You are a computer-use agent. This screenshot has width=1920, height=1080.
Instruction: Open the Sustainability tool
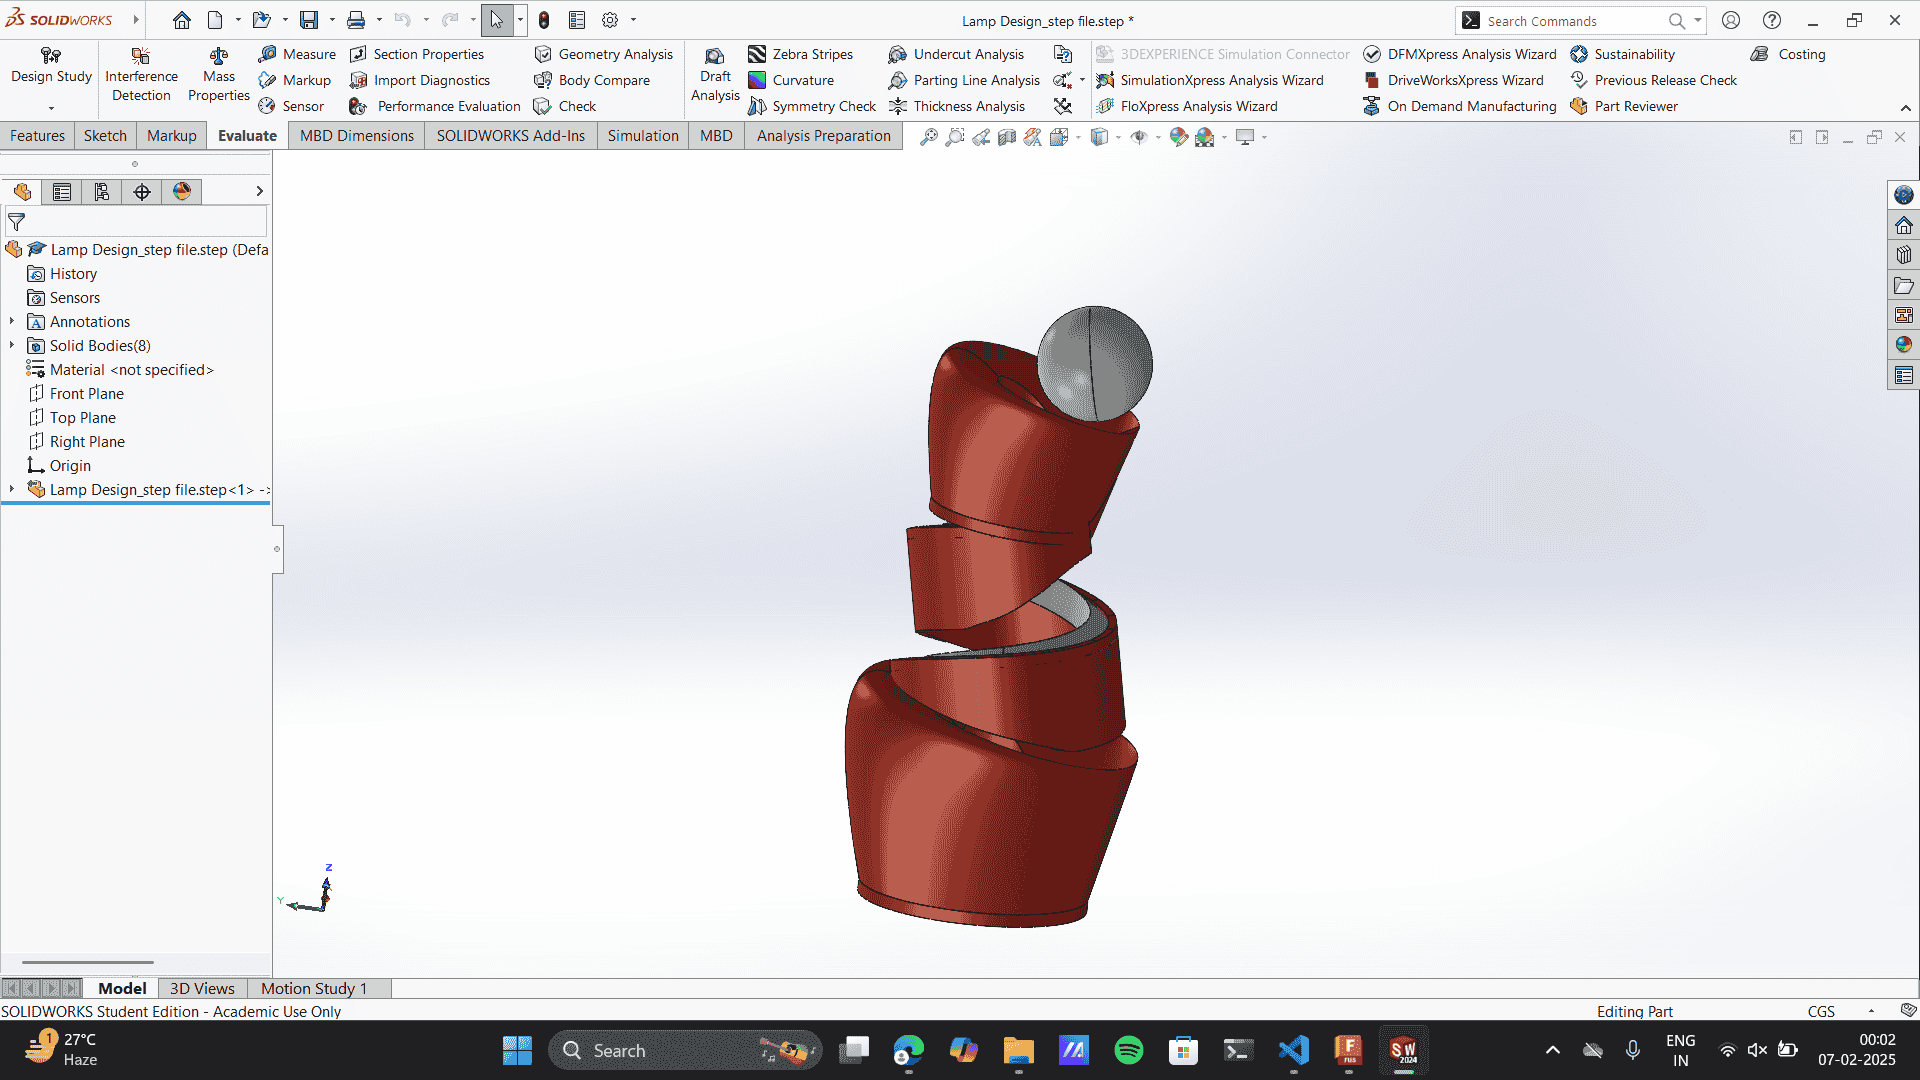click(x=1623, y=54)
